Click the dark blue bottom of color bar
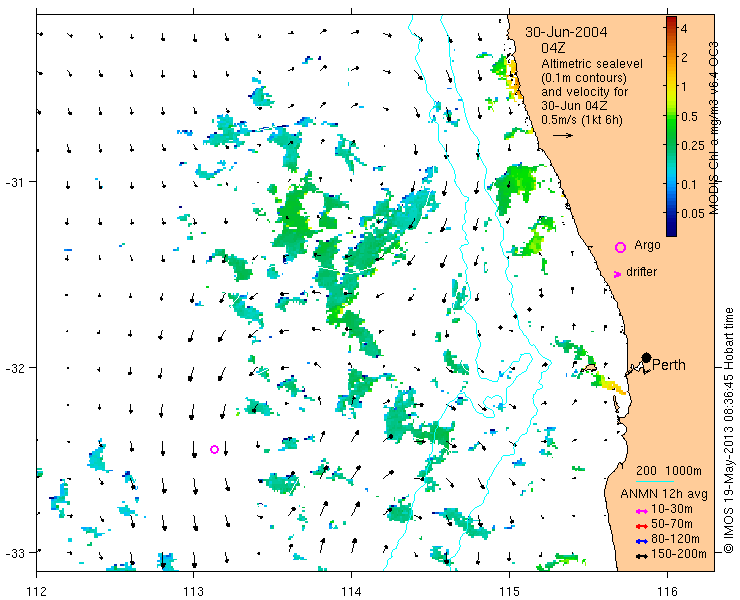The height and width of the screenshot is (600, 740). (x=671, y=232)
